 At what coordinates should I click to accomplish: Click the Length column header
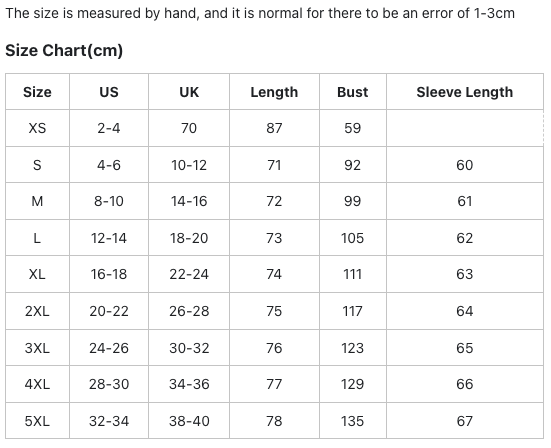coord(274,92)
